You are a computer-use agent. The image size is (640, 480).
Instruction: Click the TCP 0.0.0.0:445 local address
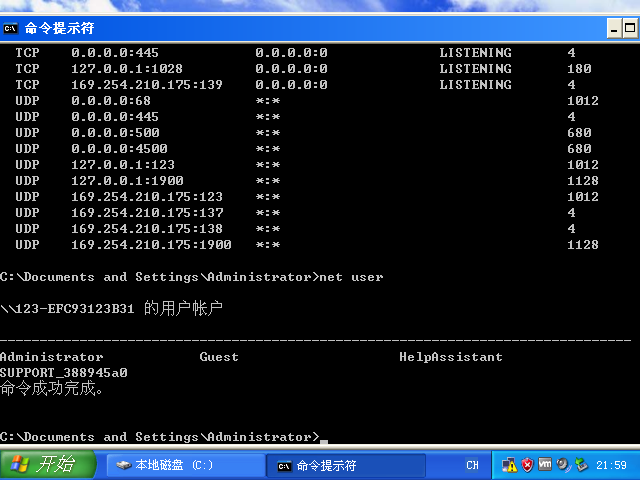(x=115, y=53)
